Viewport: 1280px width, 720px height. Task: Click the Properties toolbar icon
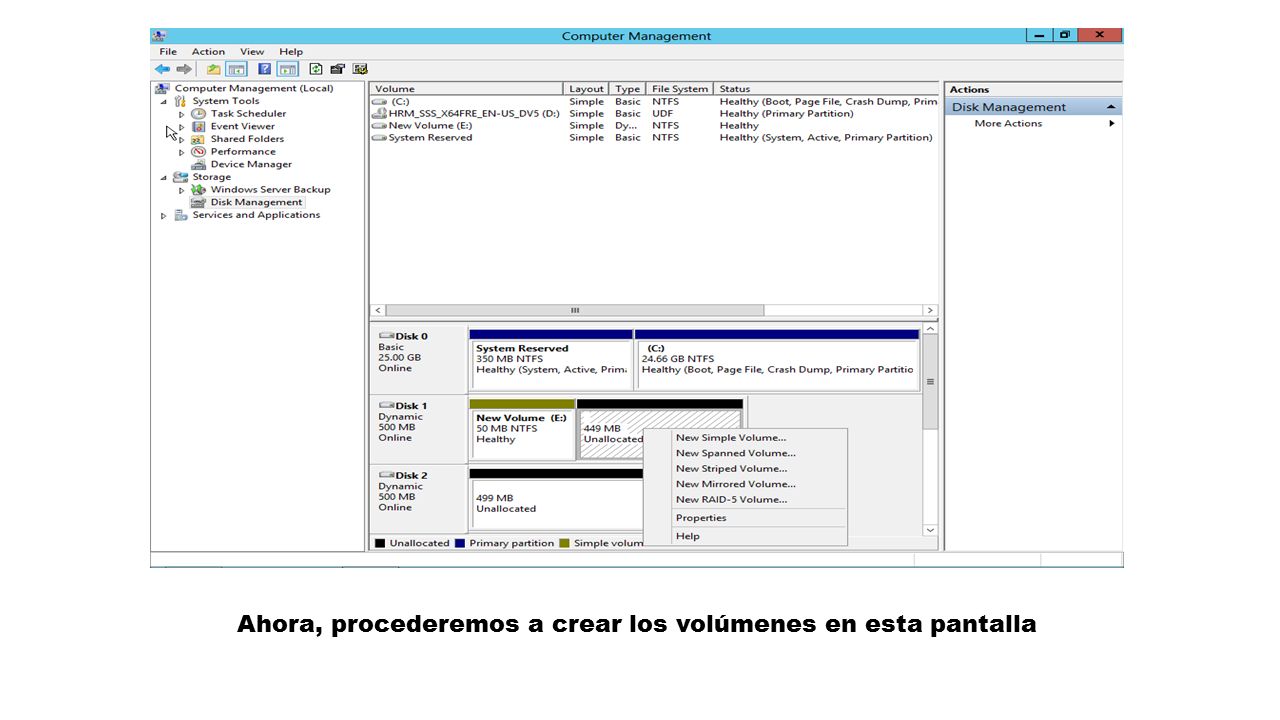click(x=337, y=69)
